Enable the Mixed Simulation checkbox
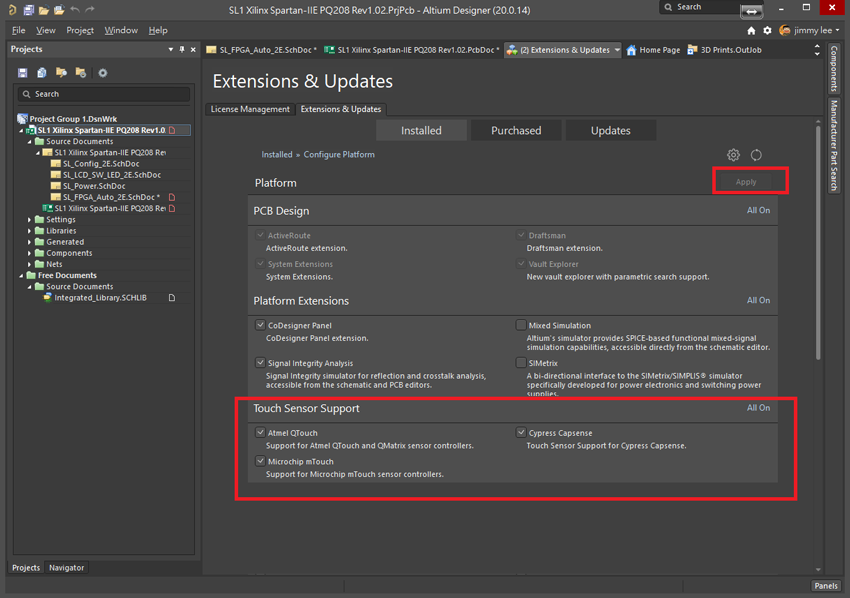This screenshot has width=850, height=598. click(521, 325)
